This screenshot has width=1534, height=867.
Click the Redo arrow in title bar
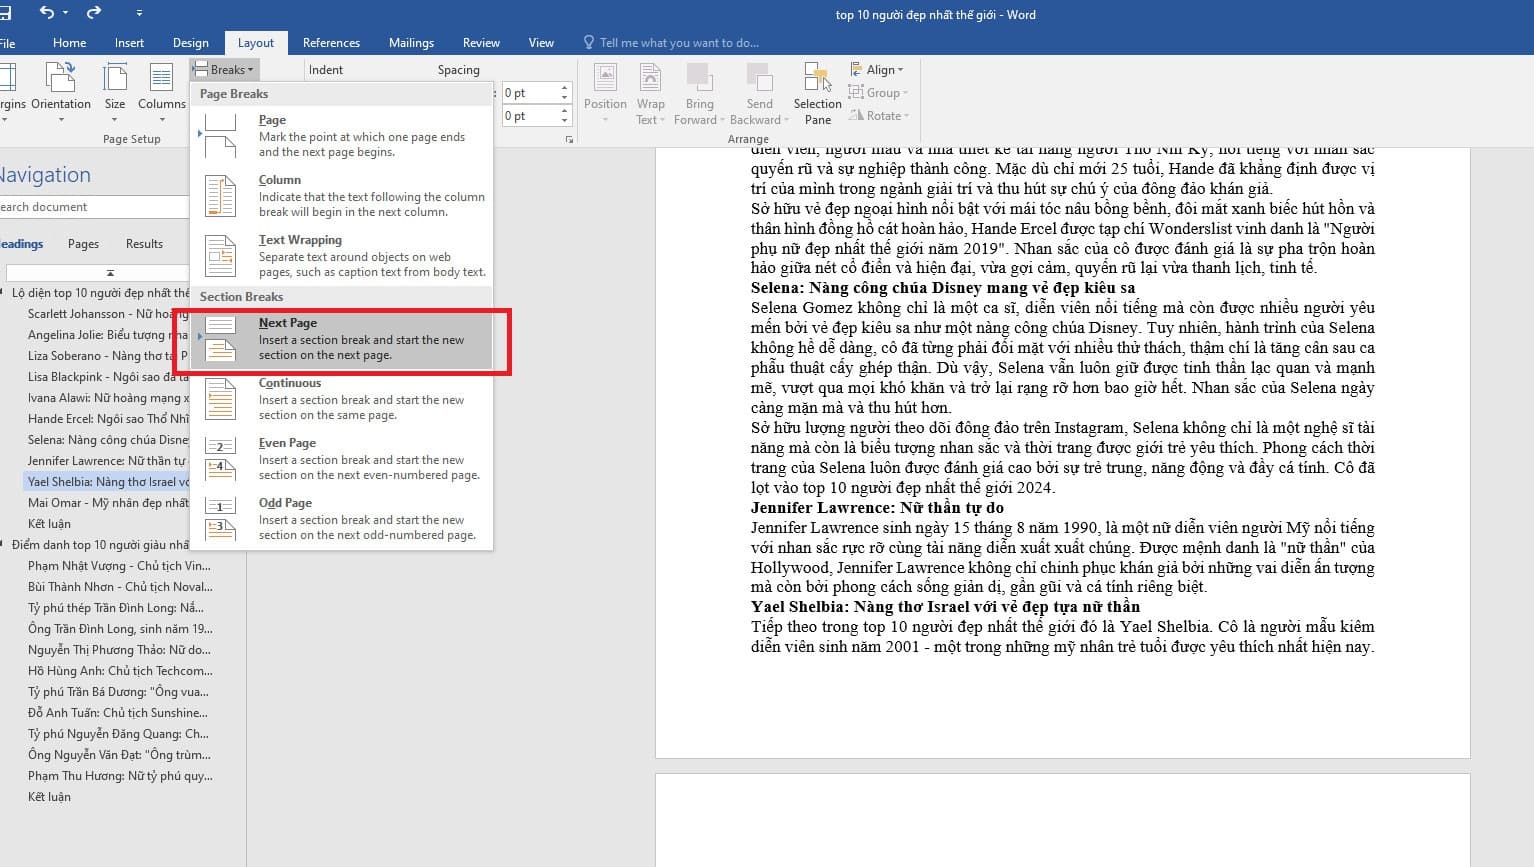[94, 13]
